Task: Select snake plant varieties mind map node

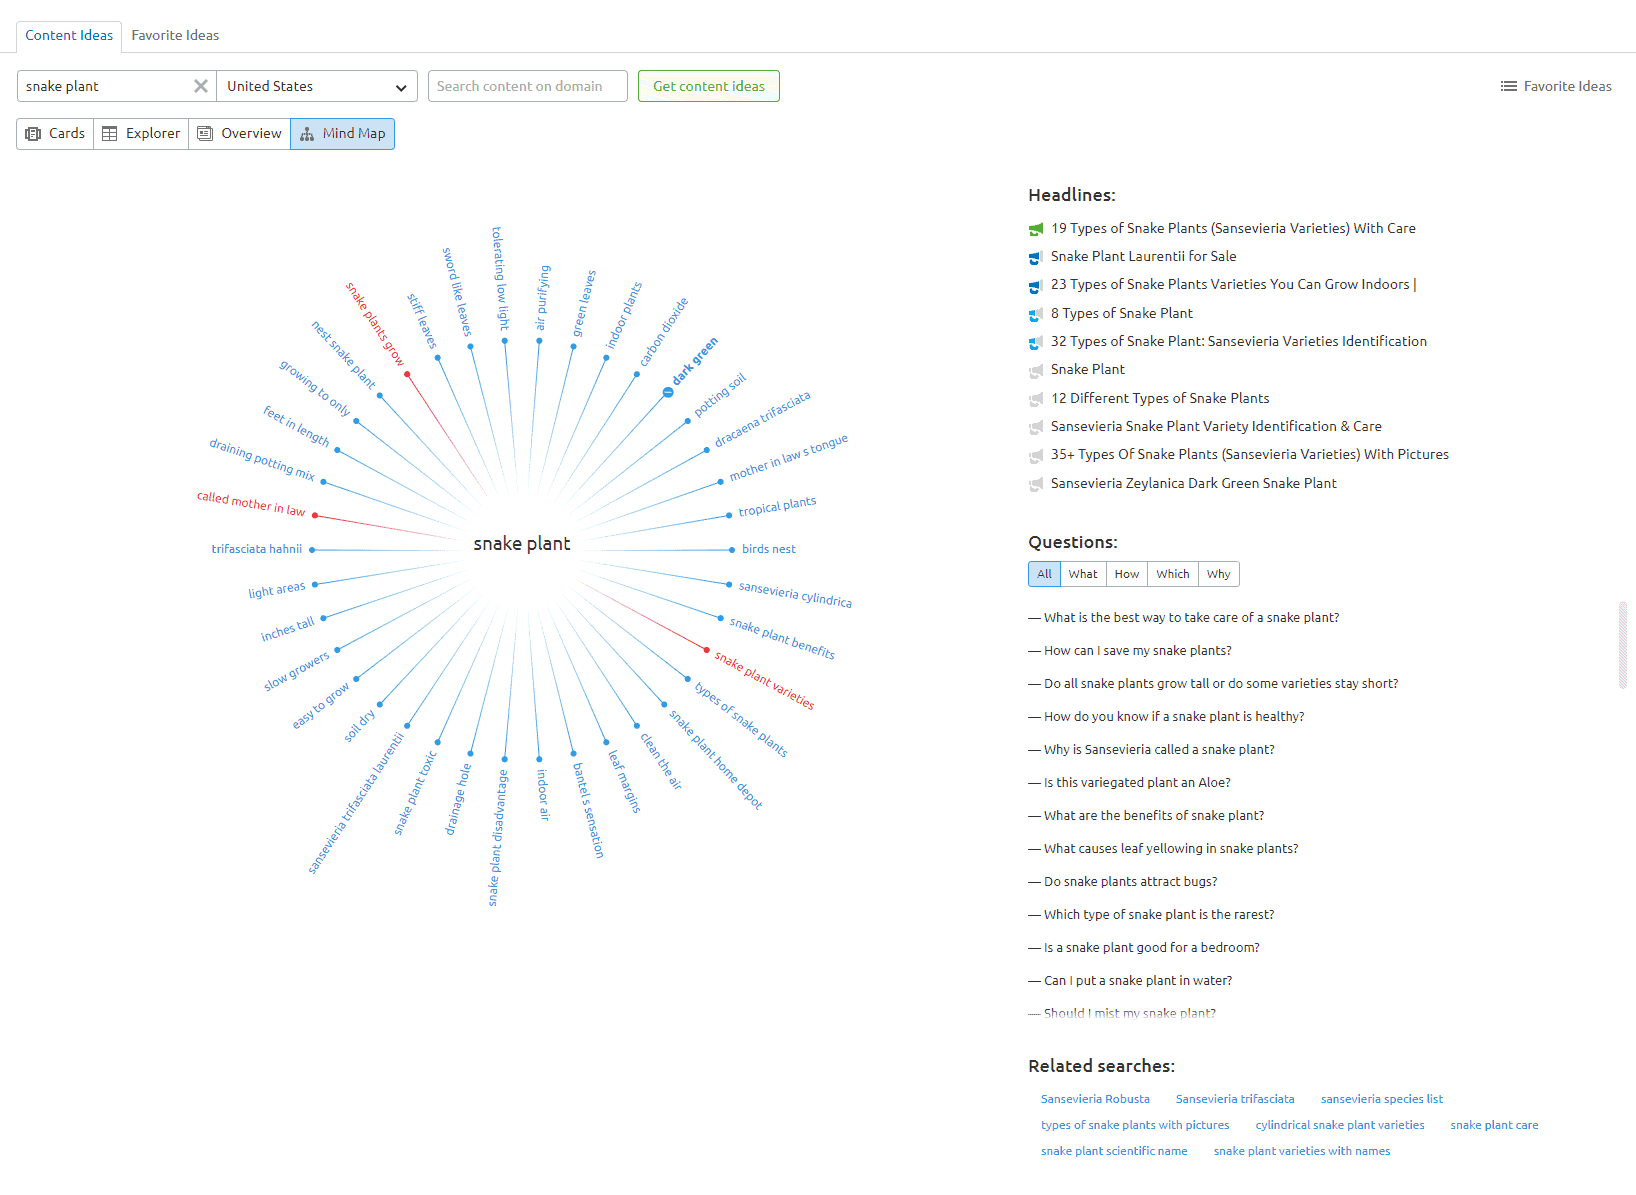Action: click(764, 680)
